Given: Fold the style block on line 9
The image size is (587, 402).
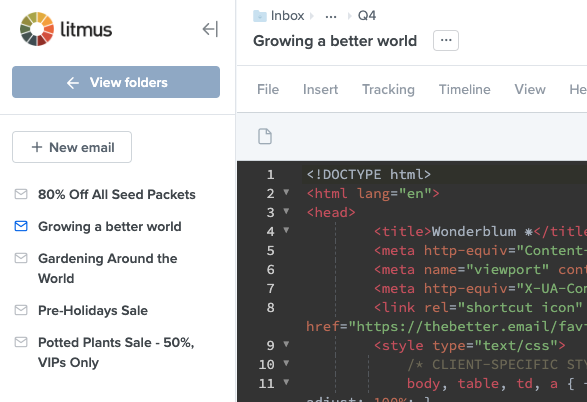Looking at the screenshot, I should (x=286, y=344).
